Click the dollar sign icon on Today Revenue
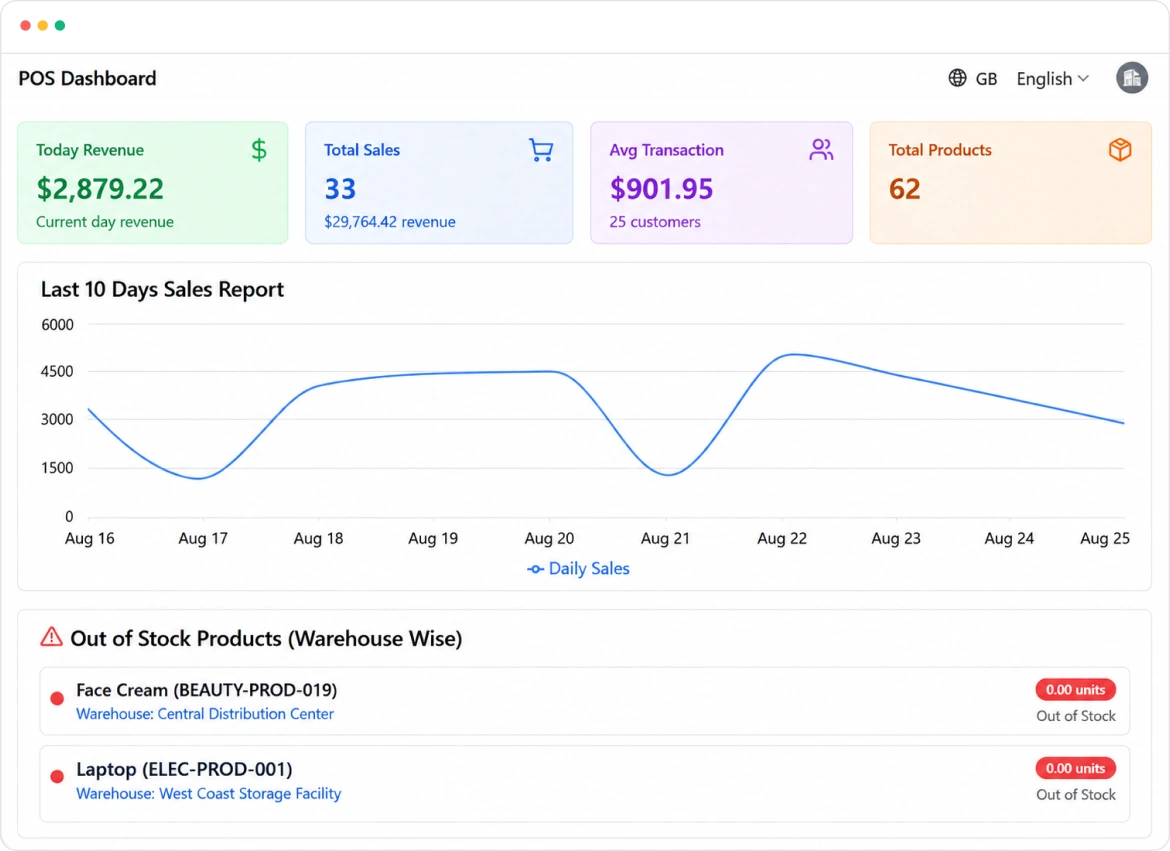 coord(259,150)
